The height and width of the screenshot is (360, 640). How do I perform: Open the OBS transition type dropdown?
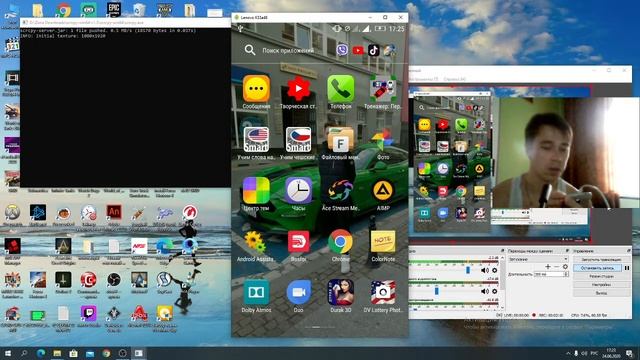click(x=538, y=259)
